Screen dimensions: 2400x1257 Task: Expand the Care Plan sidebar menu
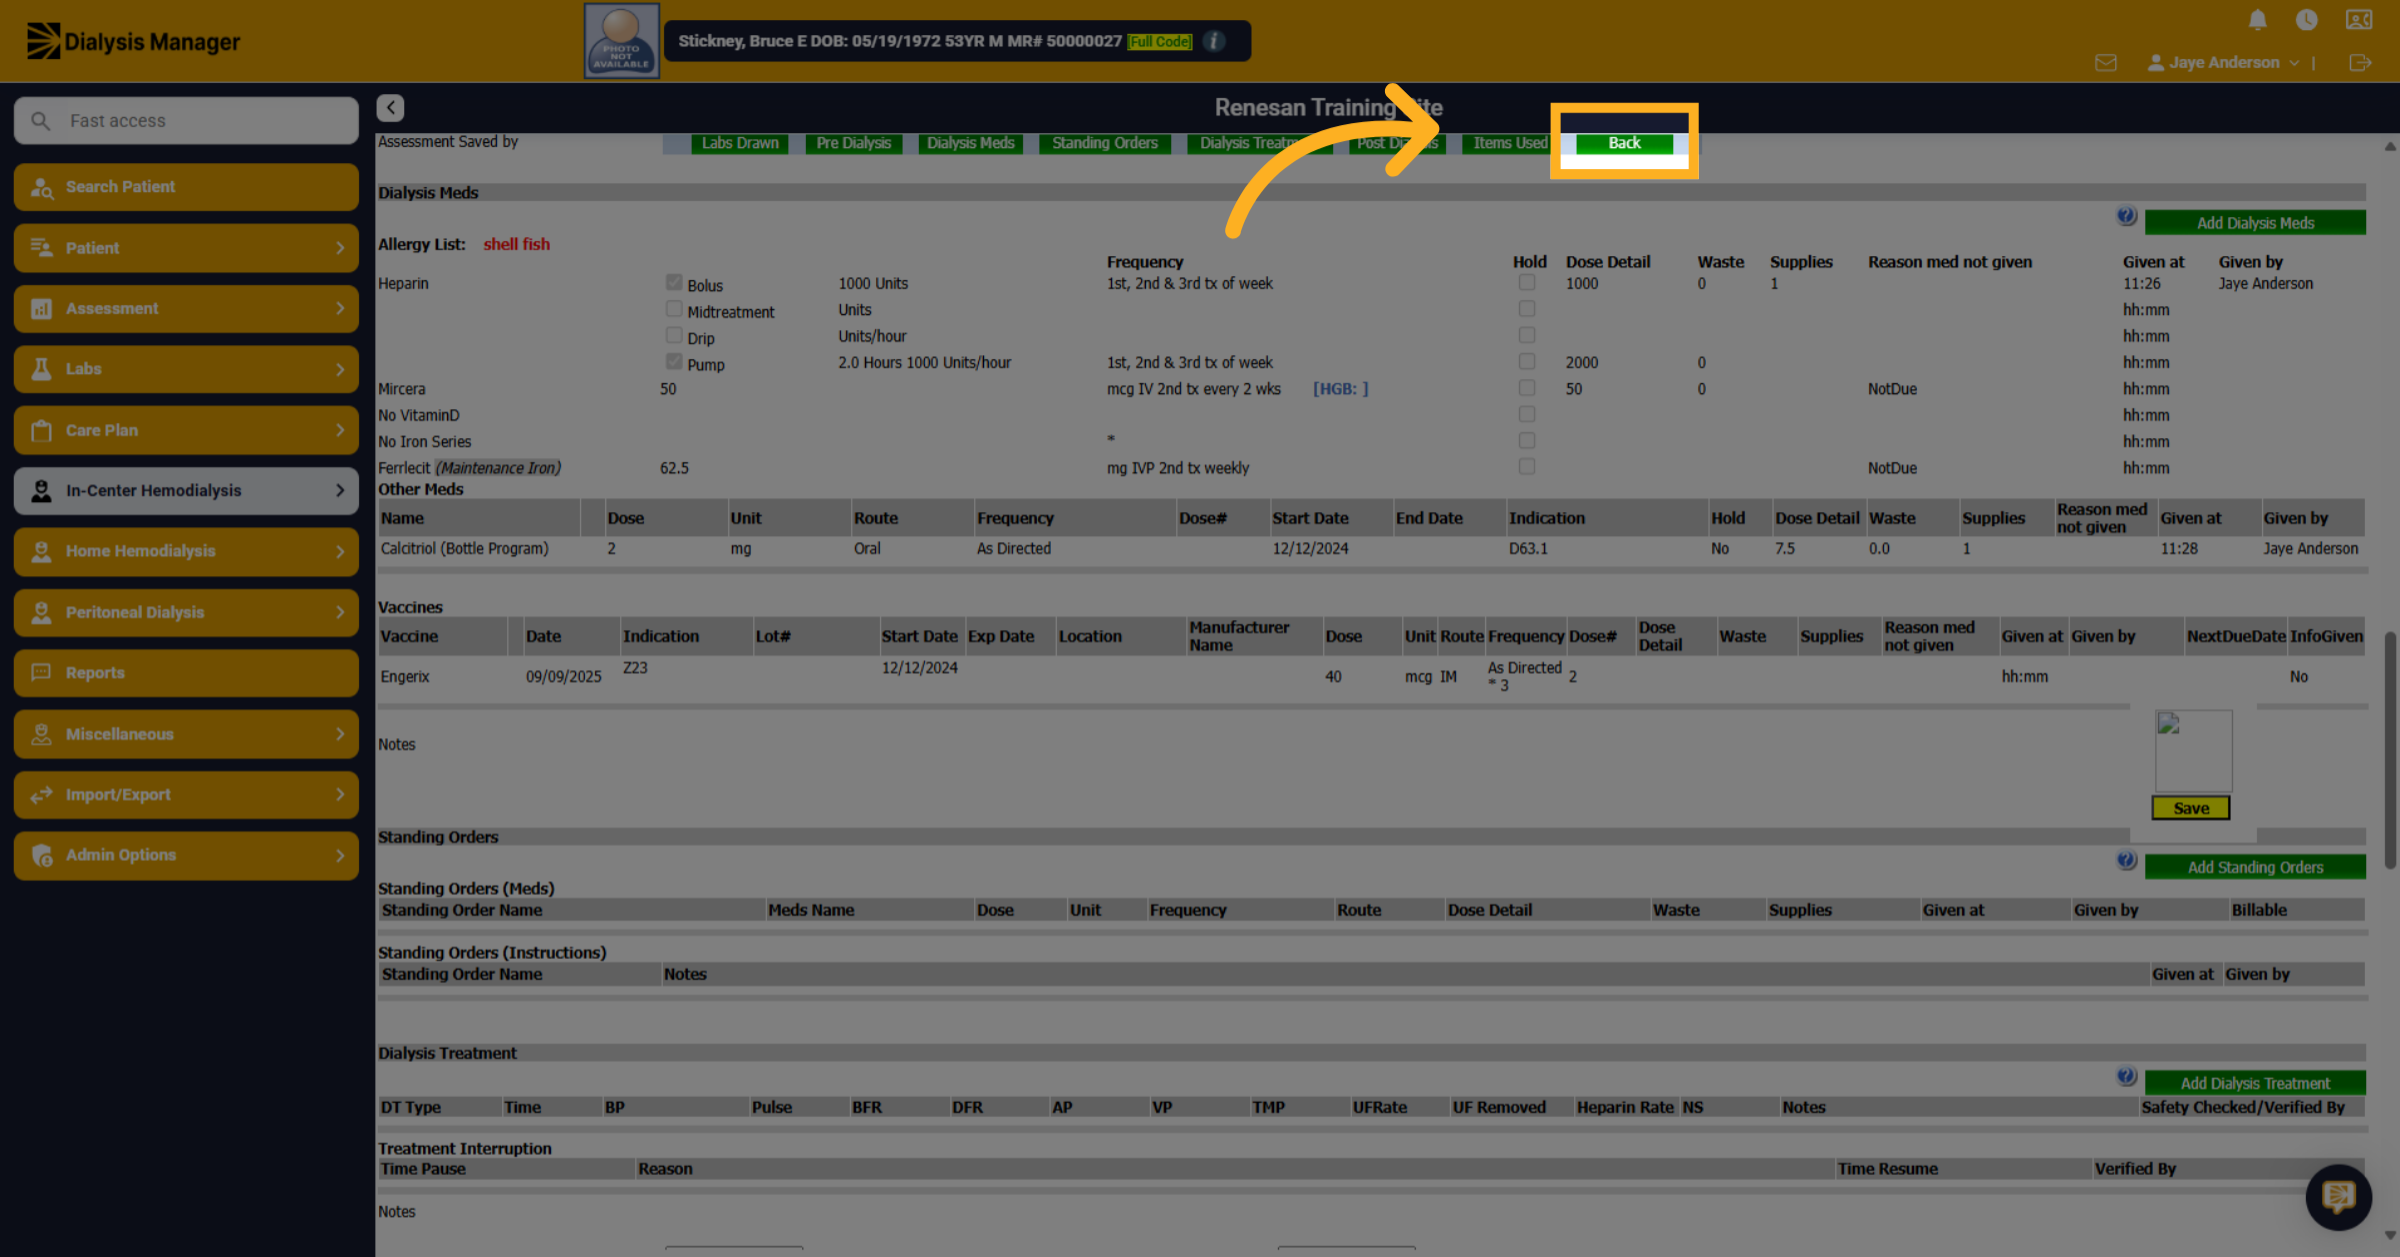click(x=186, y=430)
